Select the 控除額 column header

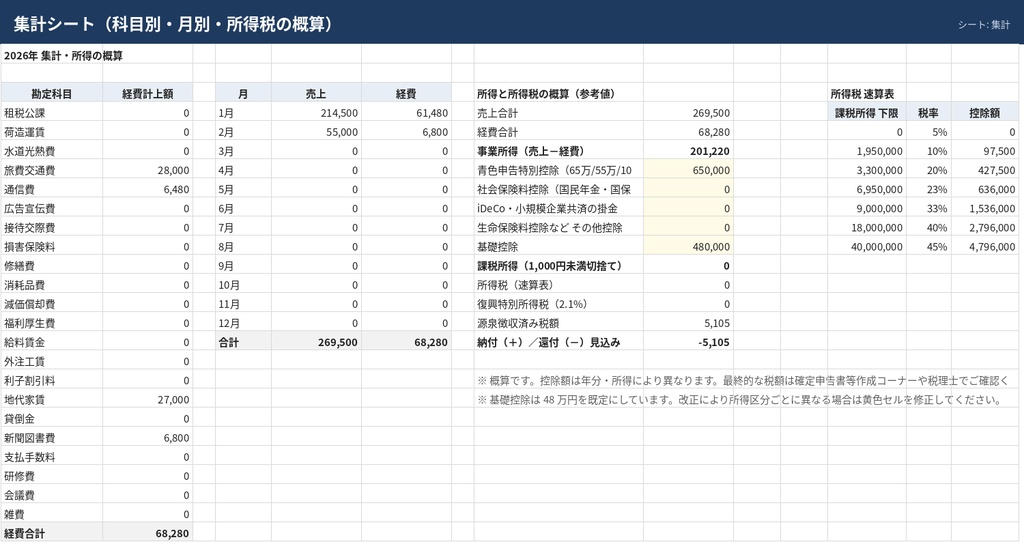click(985, 113)
